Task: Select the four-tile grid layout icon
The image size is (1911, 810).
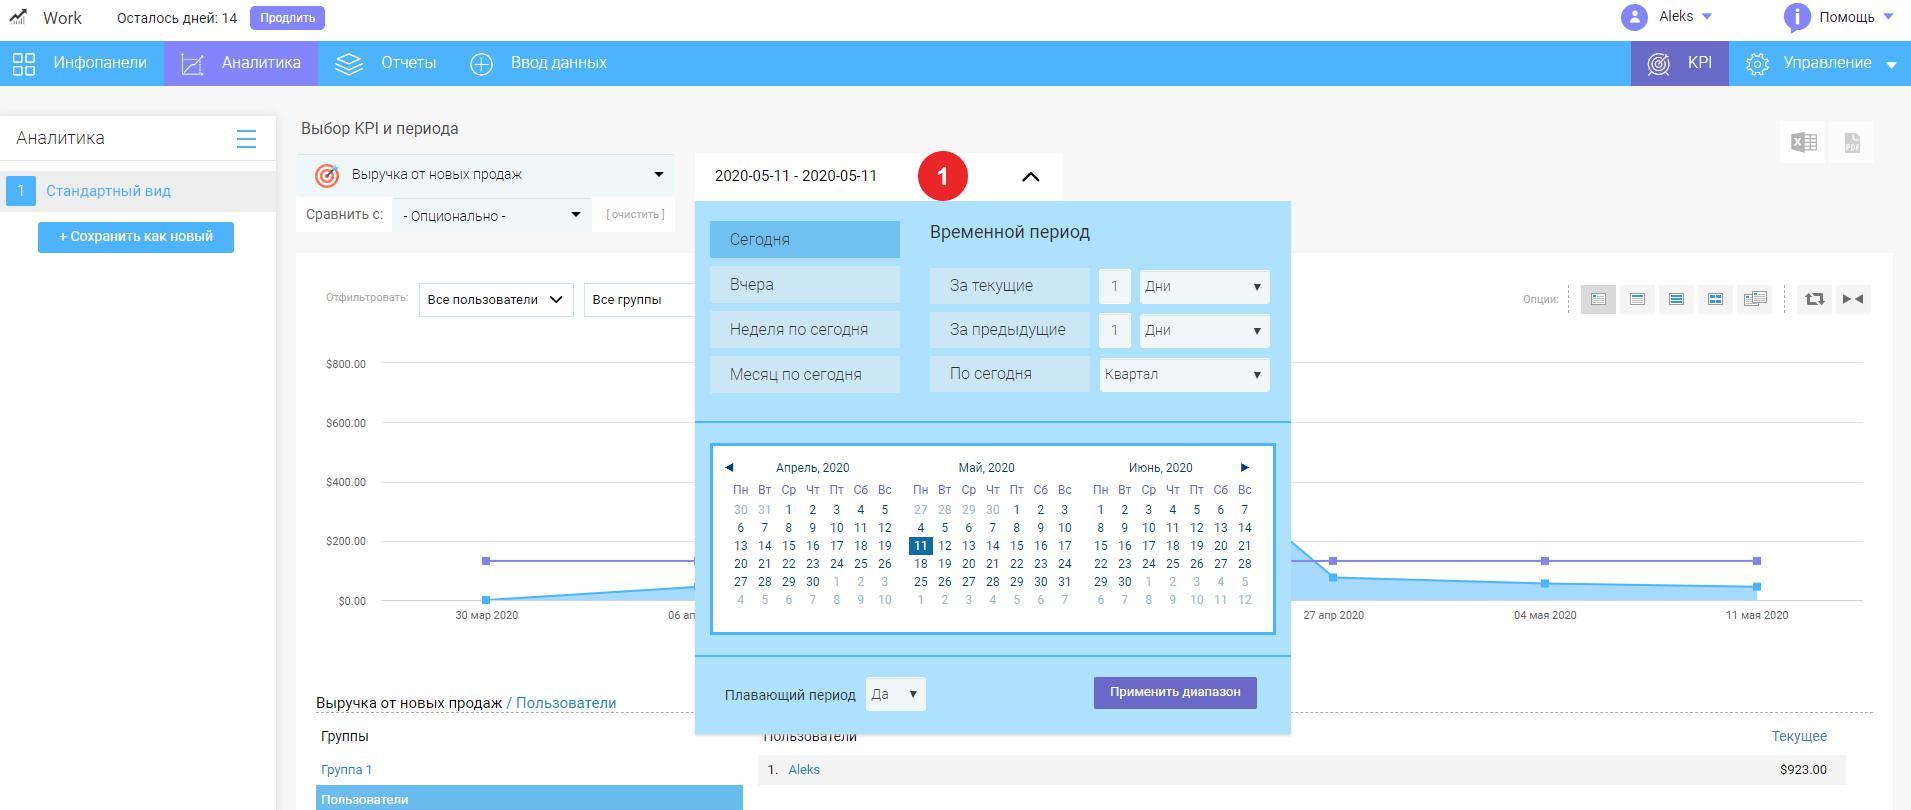Action: pyautogui.click(x=1715, y=299)
